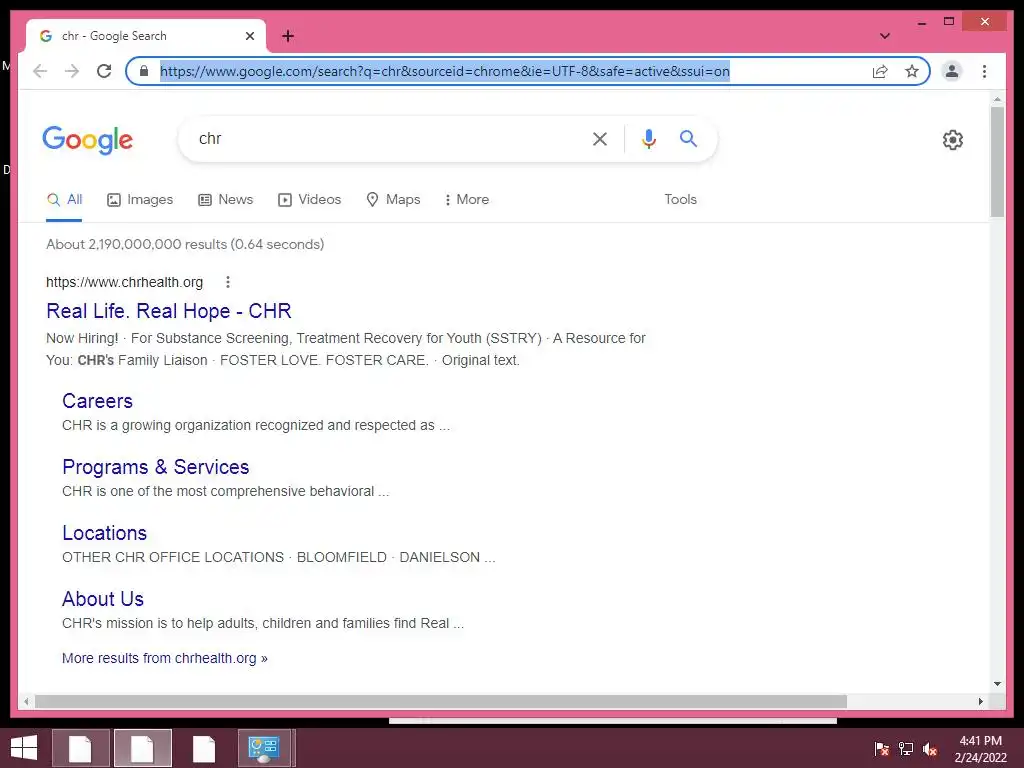This screenshot has width=1024, height=768.
Task: Open the Action Center flag tray icon
Action: click(x=881, y=749)
